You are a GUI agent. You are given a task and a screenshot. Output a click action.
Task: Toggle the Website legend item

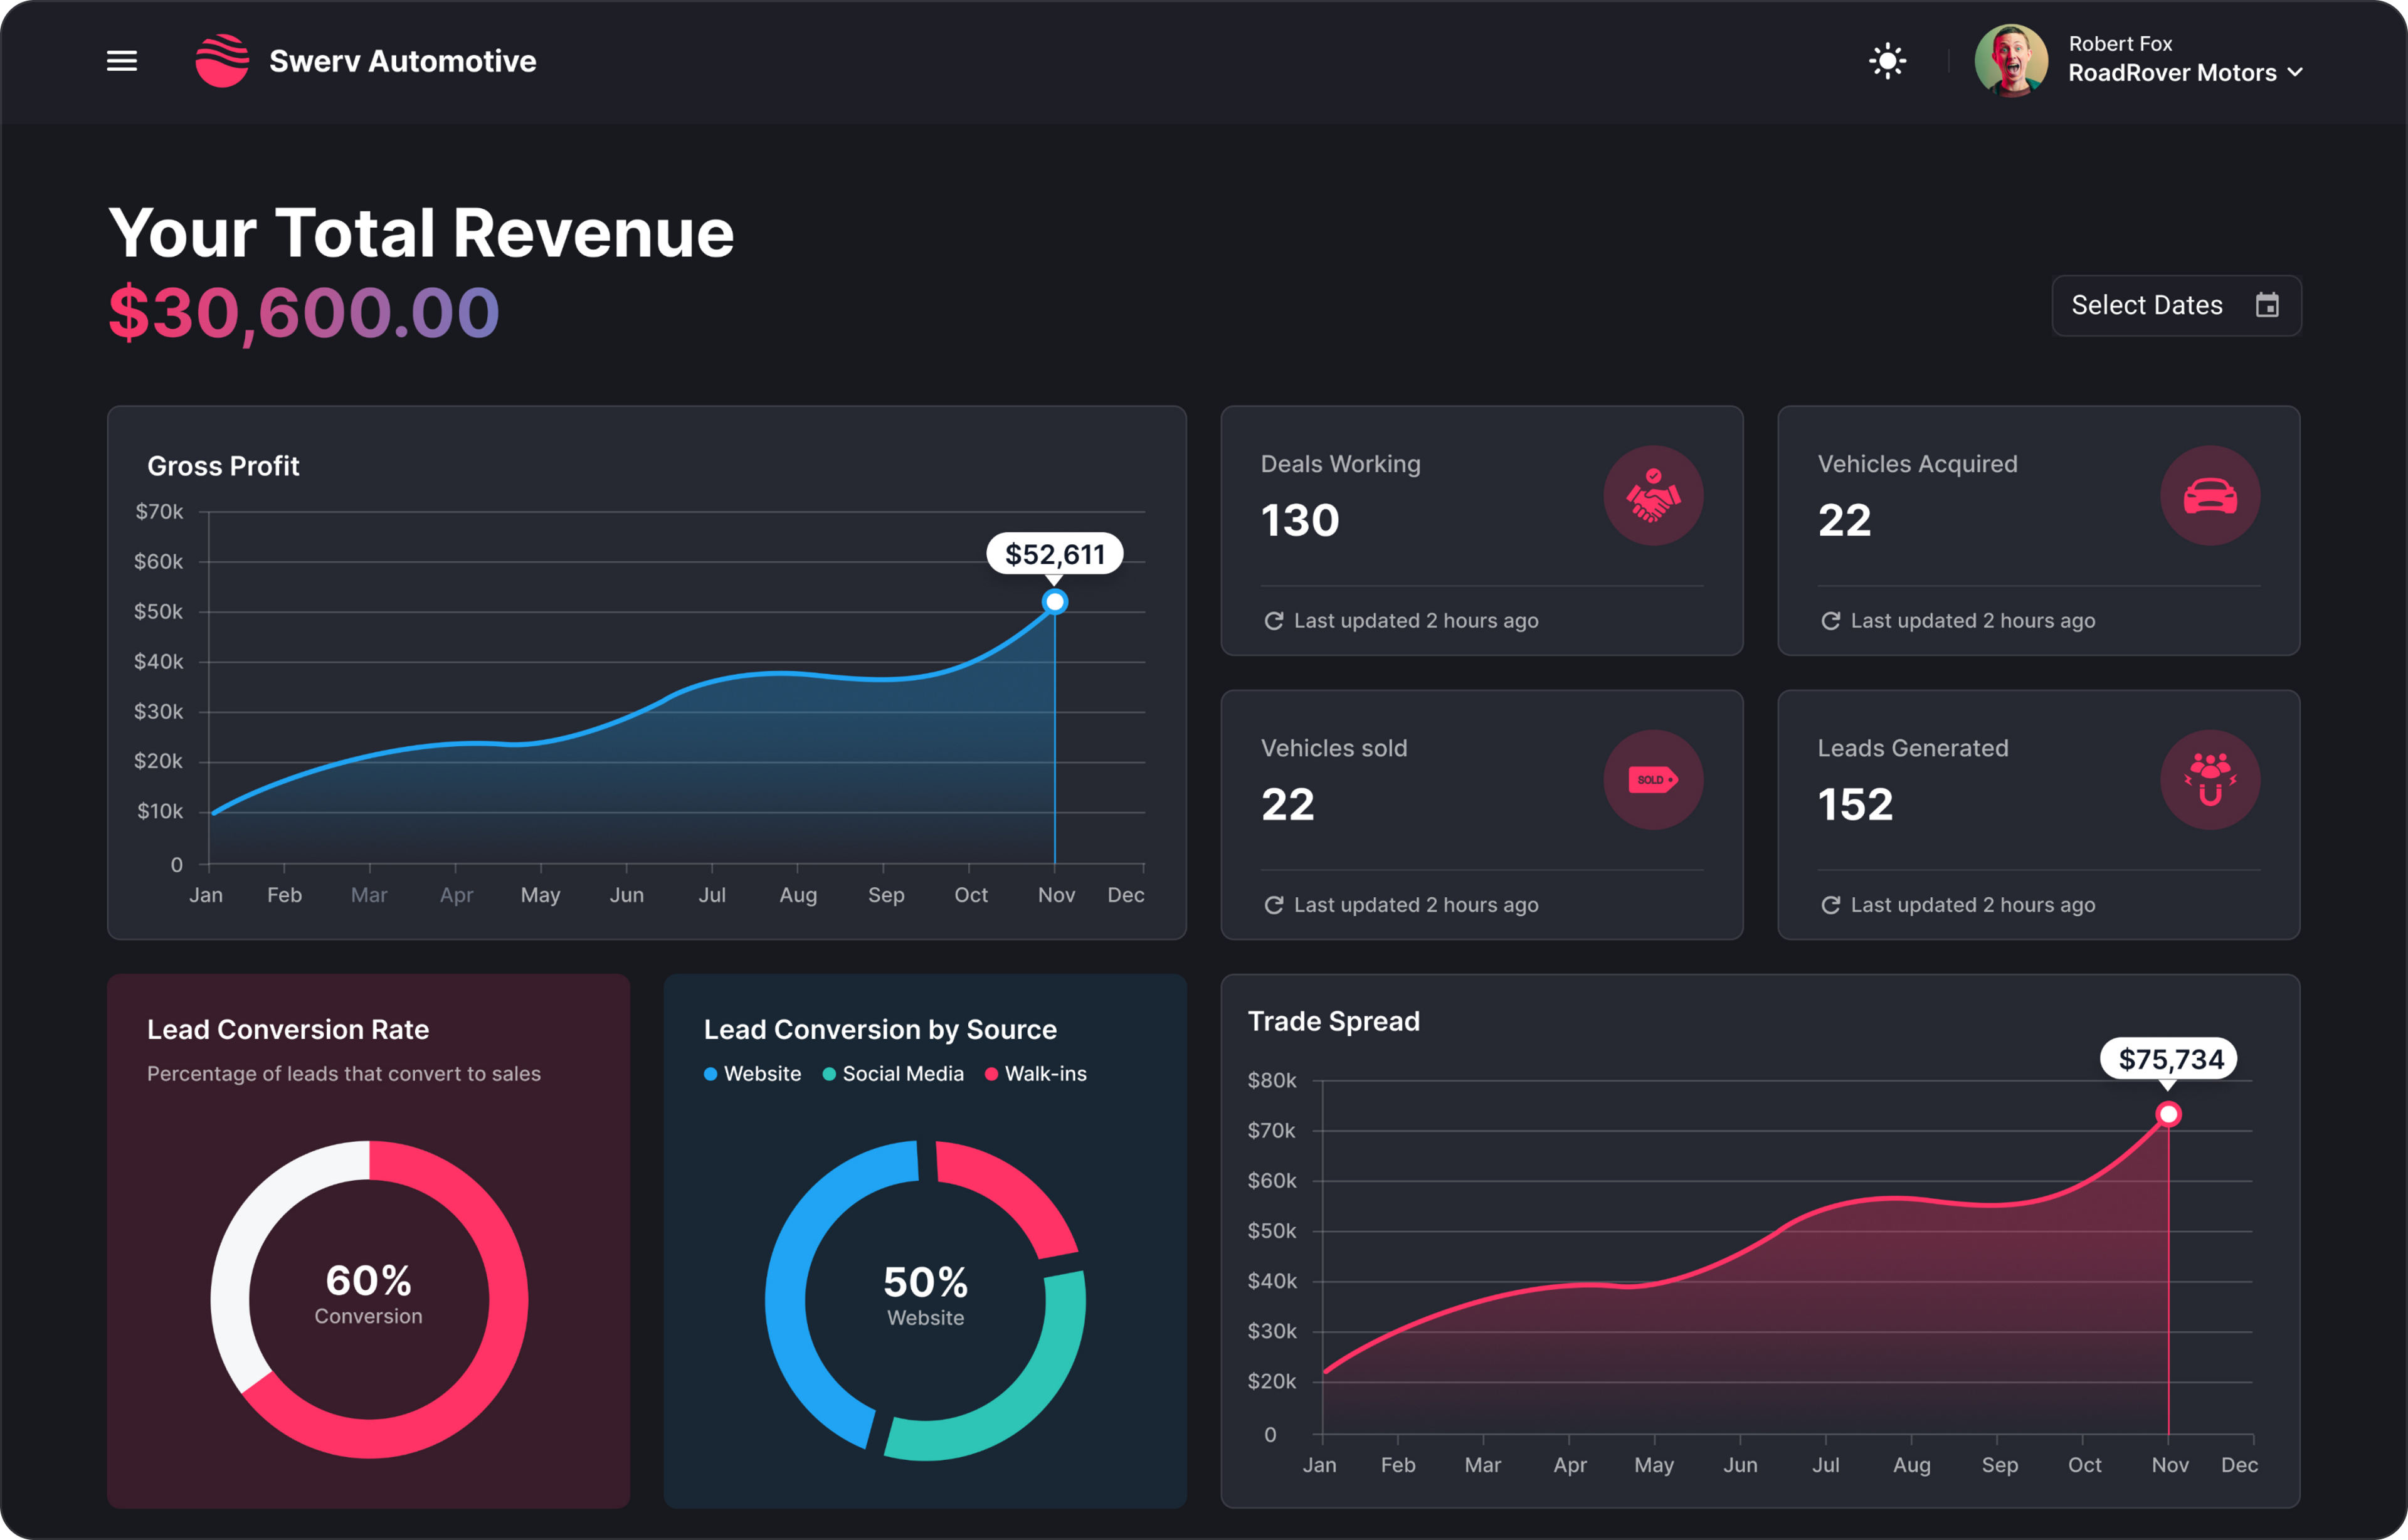[752, 1074]
